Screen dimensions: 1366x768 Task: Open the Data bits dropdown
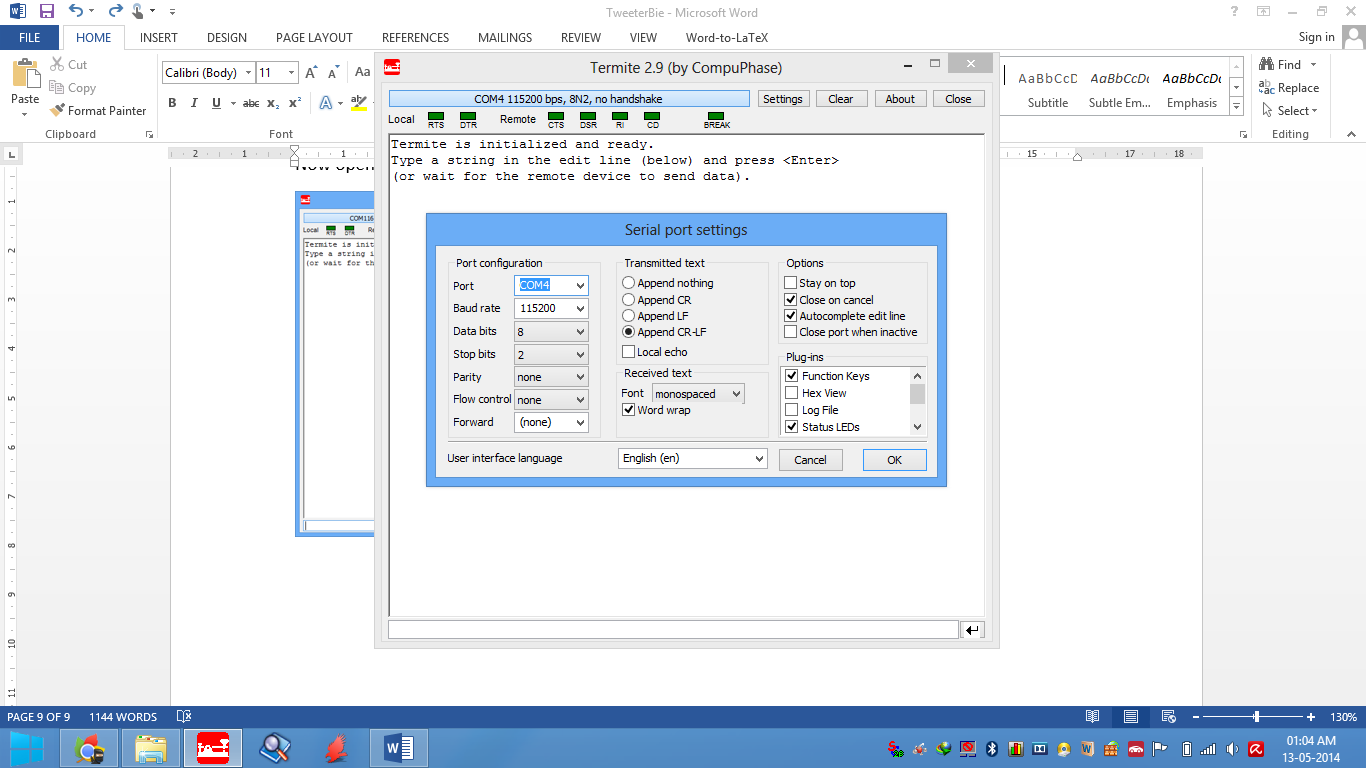pyautogui.click(x=551, y=331)
